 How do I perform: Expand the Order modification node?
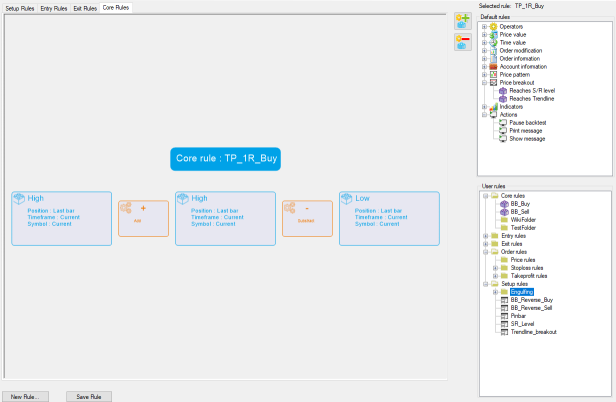484,51
